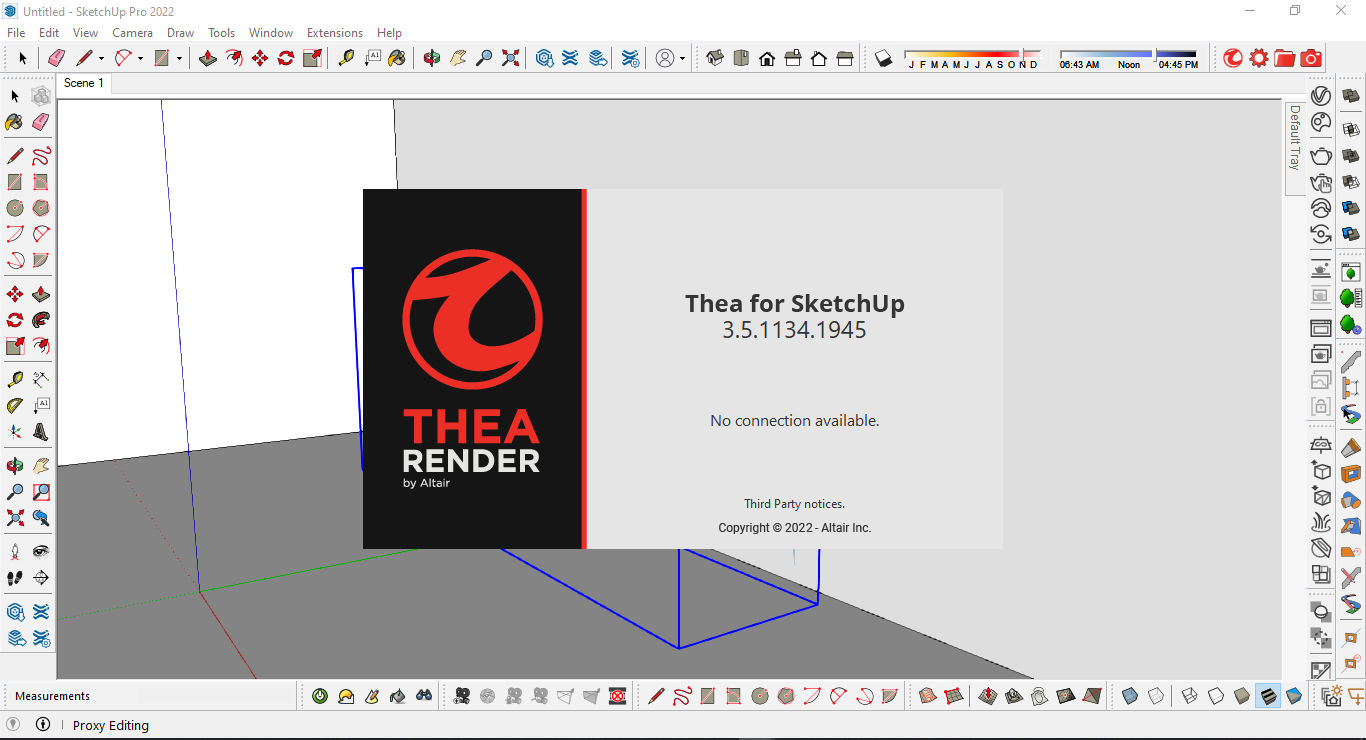Choose the Pan (hand) tool
This screenshot has height=740, width=1366.
coord(458,58)
